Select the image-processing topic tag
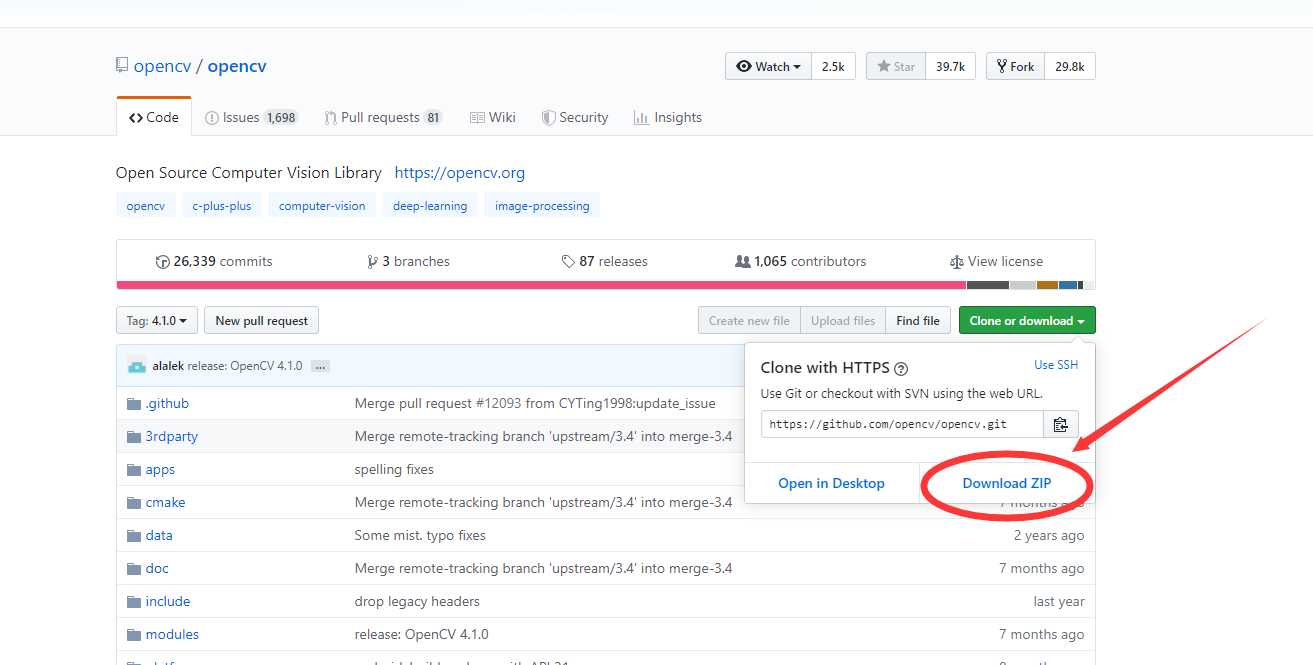This screenshot has height=665, width=1313. pyautogui.click(x=542, y=206)
